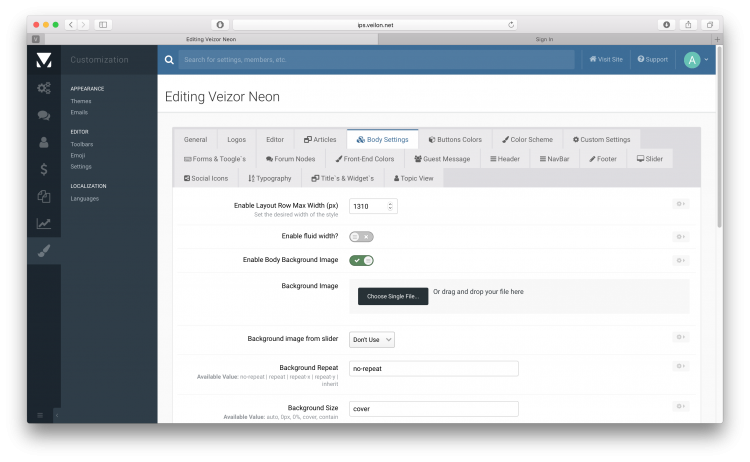Switch to the Logos tab
Screen dimensions: 750x462
(236, 140)
